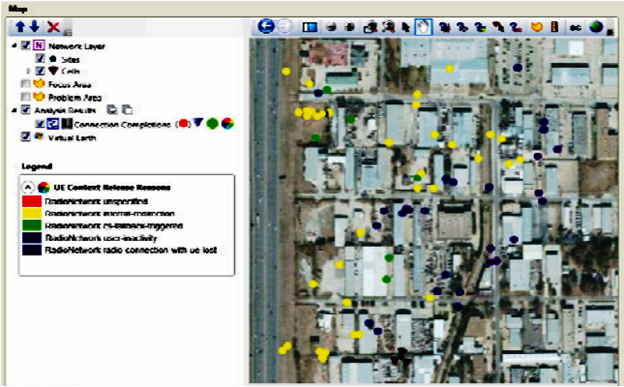The width and height of the screenshot is (624, 387).
Task: Toggle the Analysis Results checkbox
Action: click(x=26, y=110)
